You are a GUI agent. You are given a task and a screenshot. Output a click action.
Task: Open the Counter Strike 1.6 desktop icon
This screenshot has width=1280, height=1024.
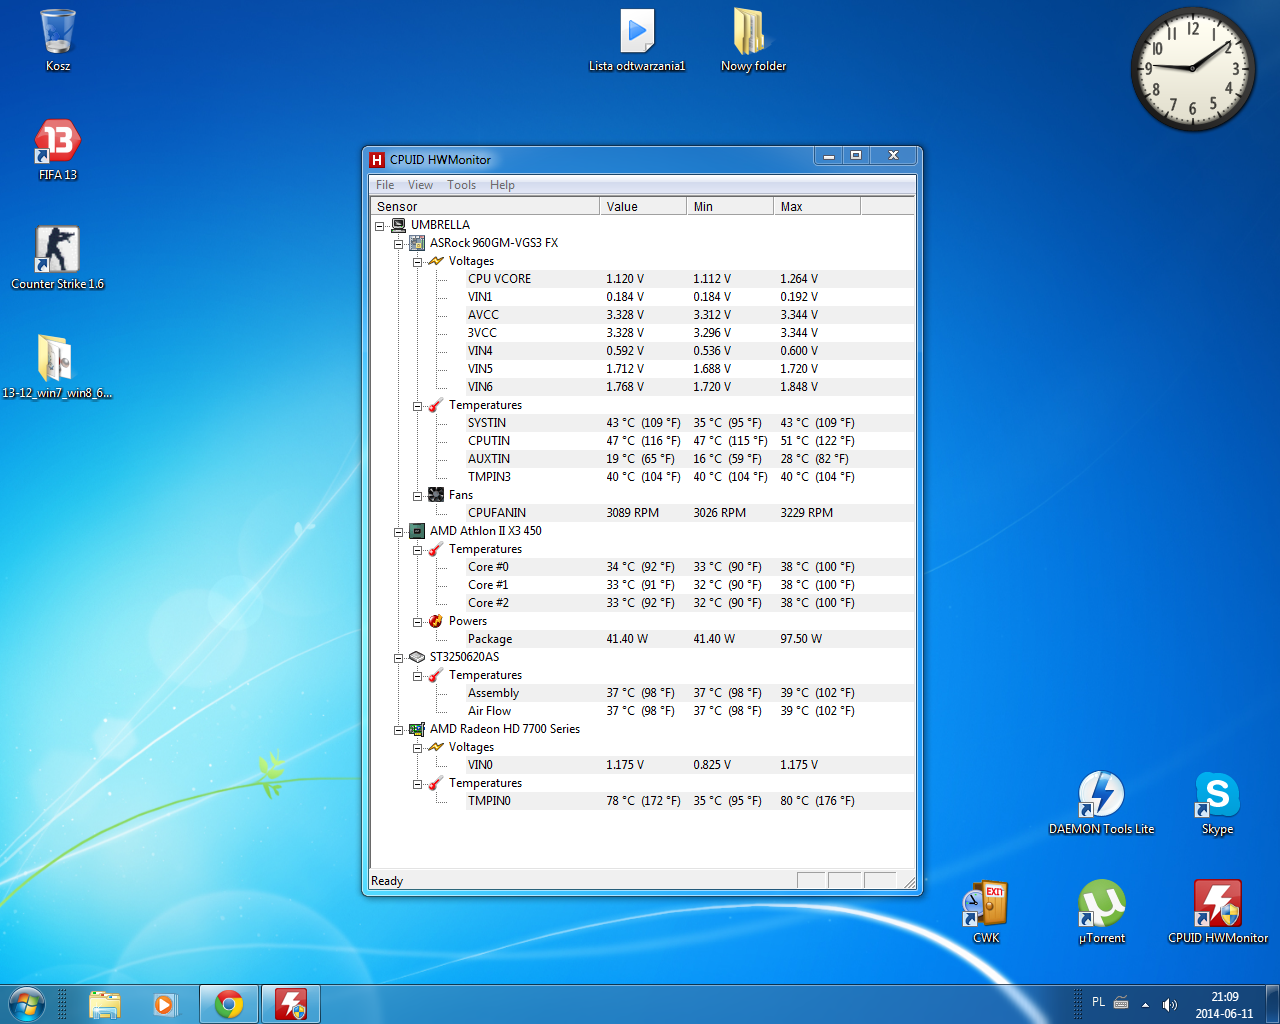[57, 251]
